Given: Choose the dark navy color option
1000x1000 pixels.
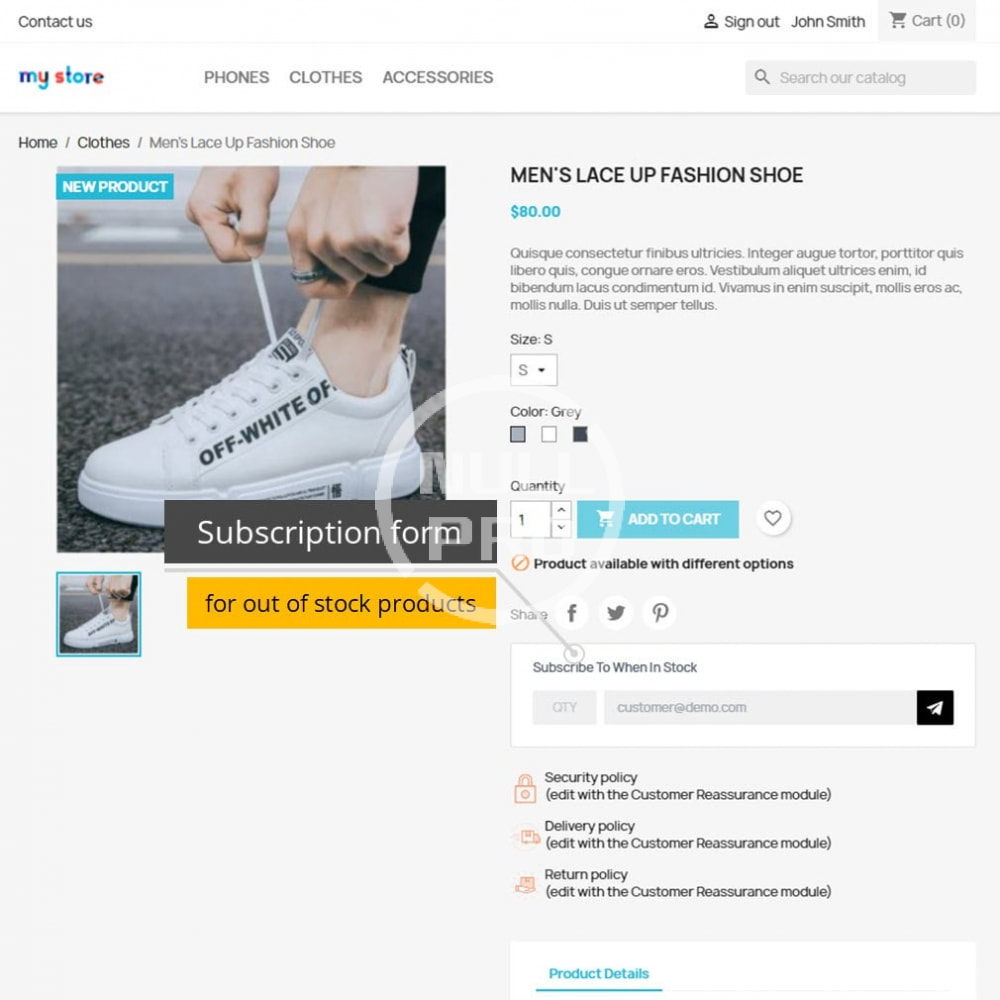Looking at the screenshot, I should click(x=580, y=434).
